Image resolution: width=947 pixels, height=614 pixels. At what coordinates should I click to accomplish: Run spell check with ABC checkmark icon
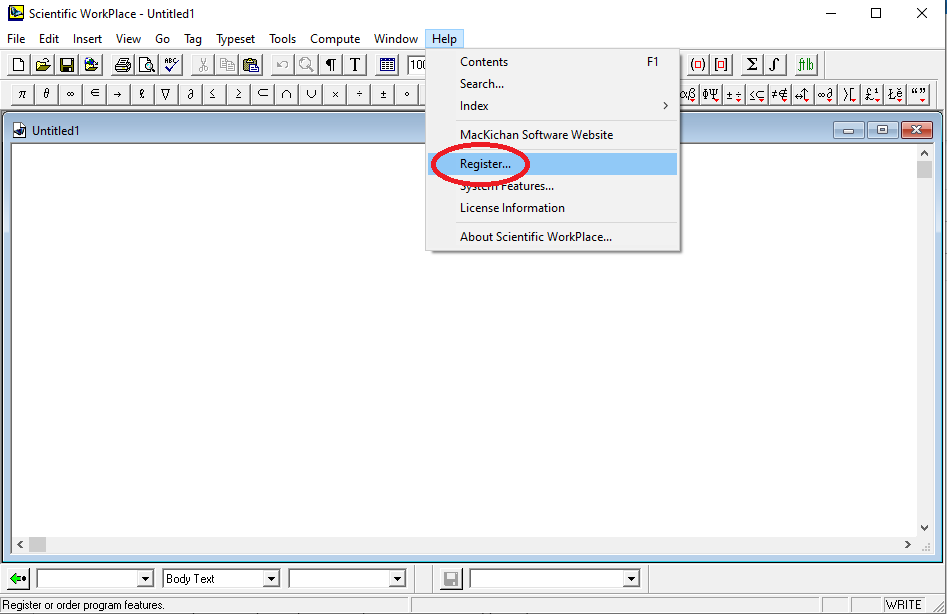tap(171, 65)
